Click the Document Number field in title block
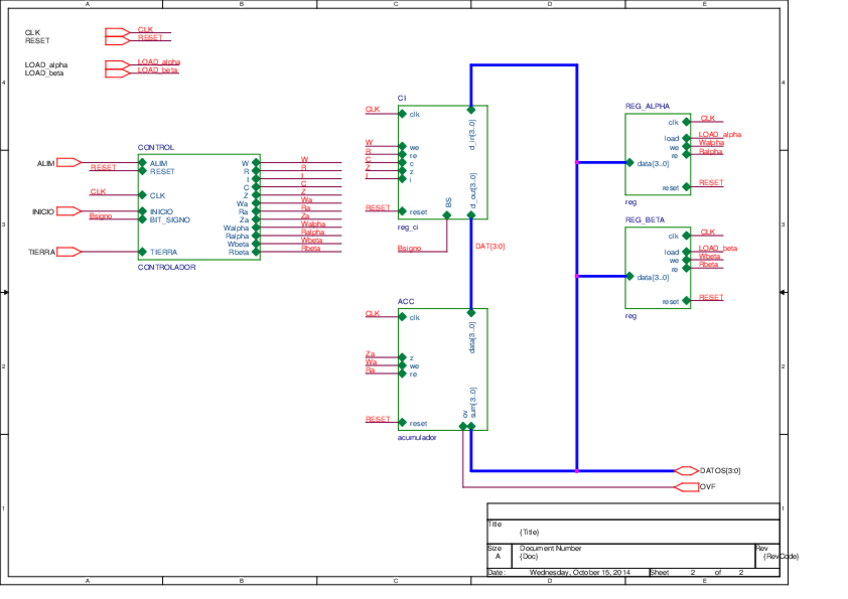 pyautogui.click(x=550, y=548)
